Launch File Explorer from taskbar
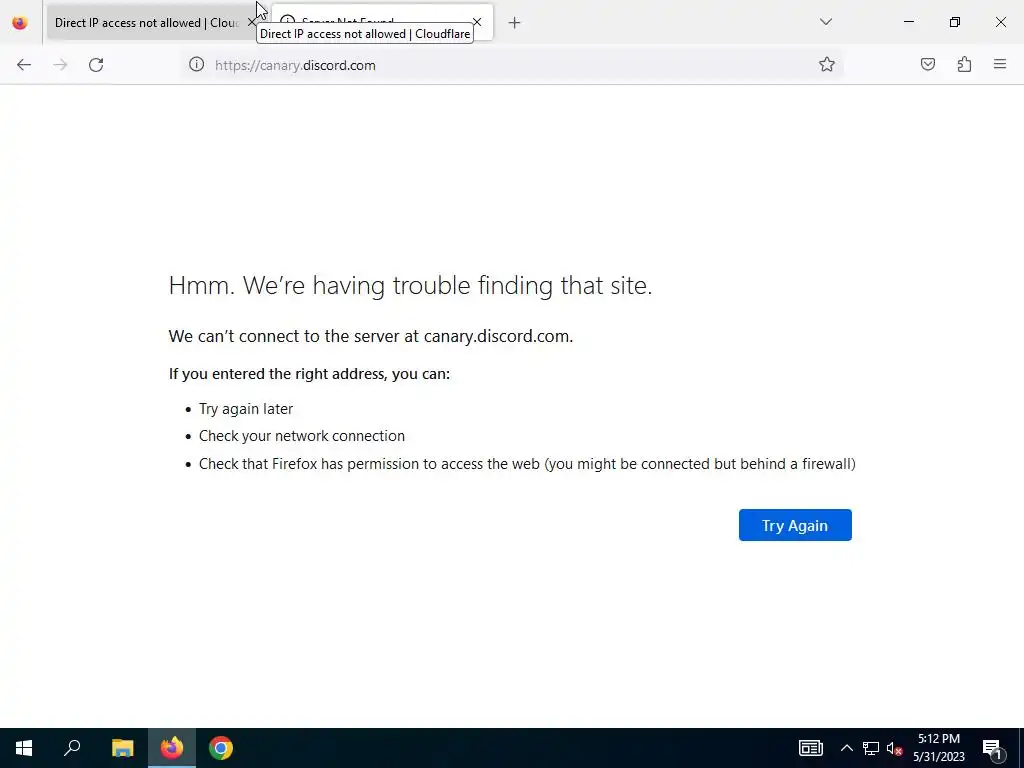The height and width of the screenshot is (768, 1024). 122,748
